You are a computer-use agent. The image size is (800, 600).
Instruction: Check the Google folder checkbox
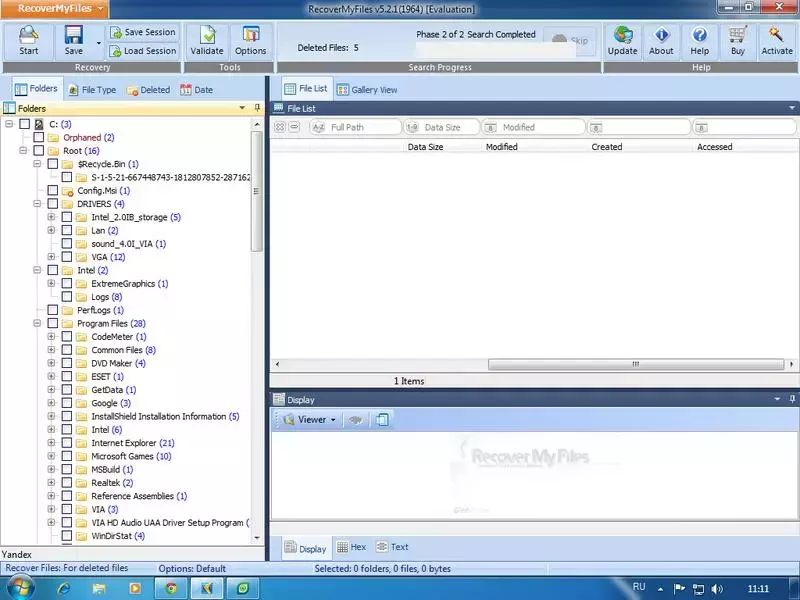[67, 403]
